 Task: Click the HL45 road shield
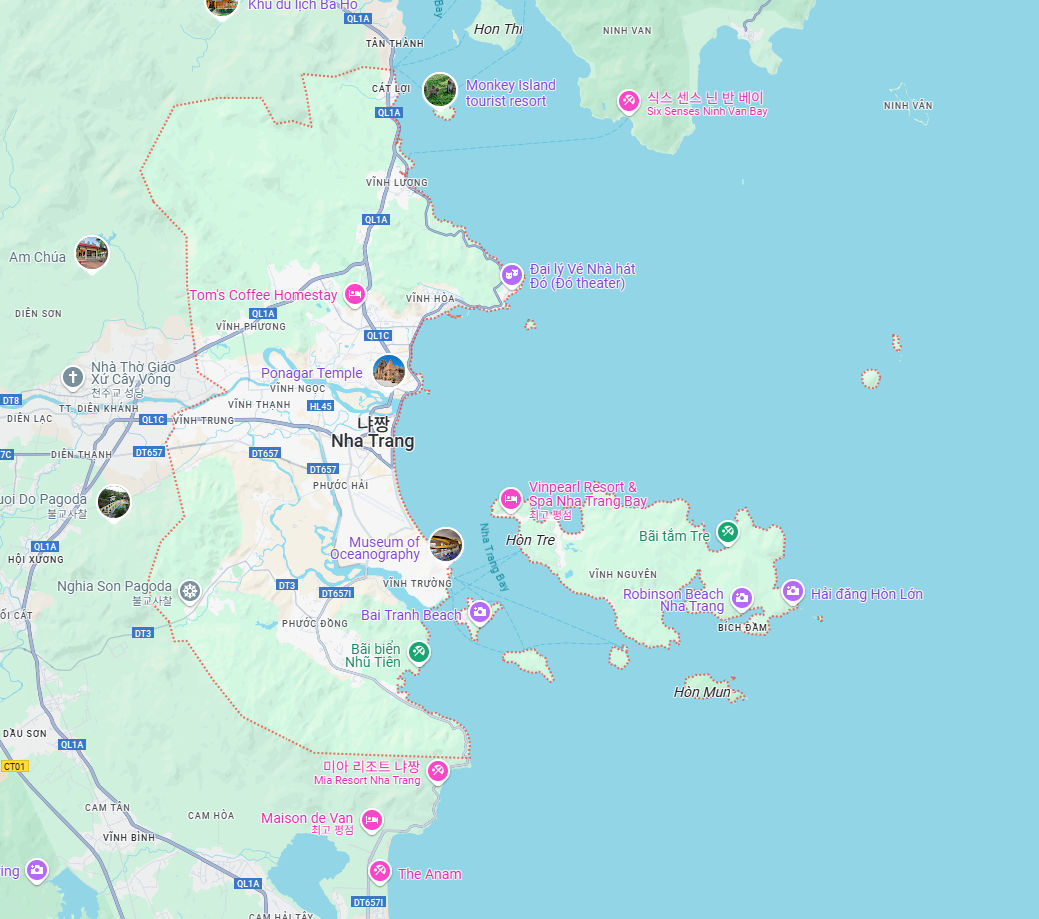coord(321,406)
